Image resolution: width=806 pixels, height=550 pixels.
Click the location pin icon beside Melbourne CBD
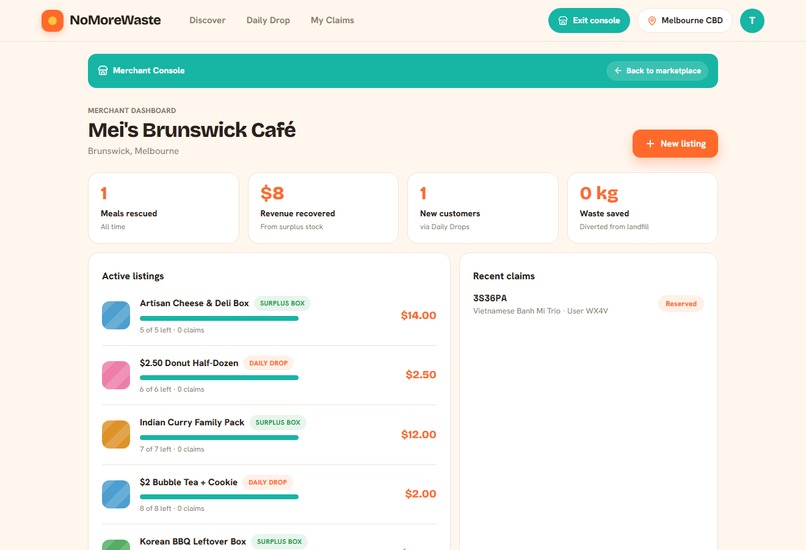coord(652,21)
